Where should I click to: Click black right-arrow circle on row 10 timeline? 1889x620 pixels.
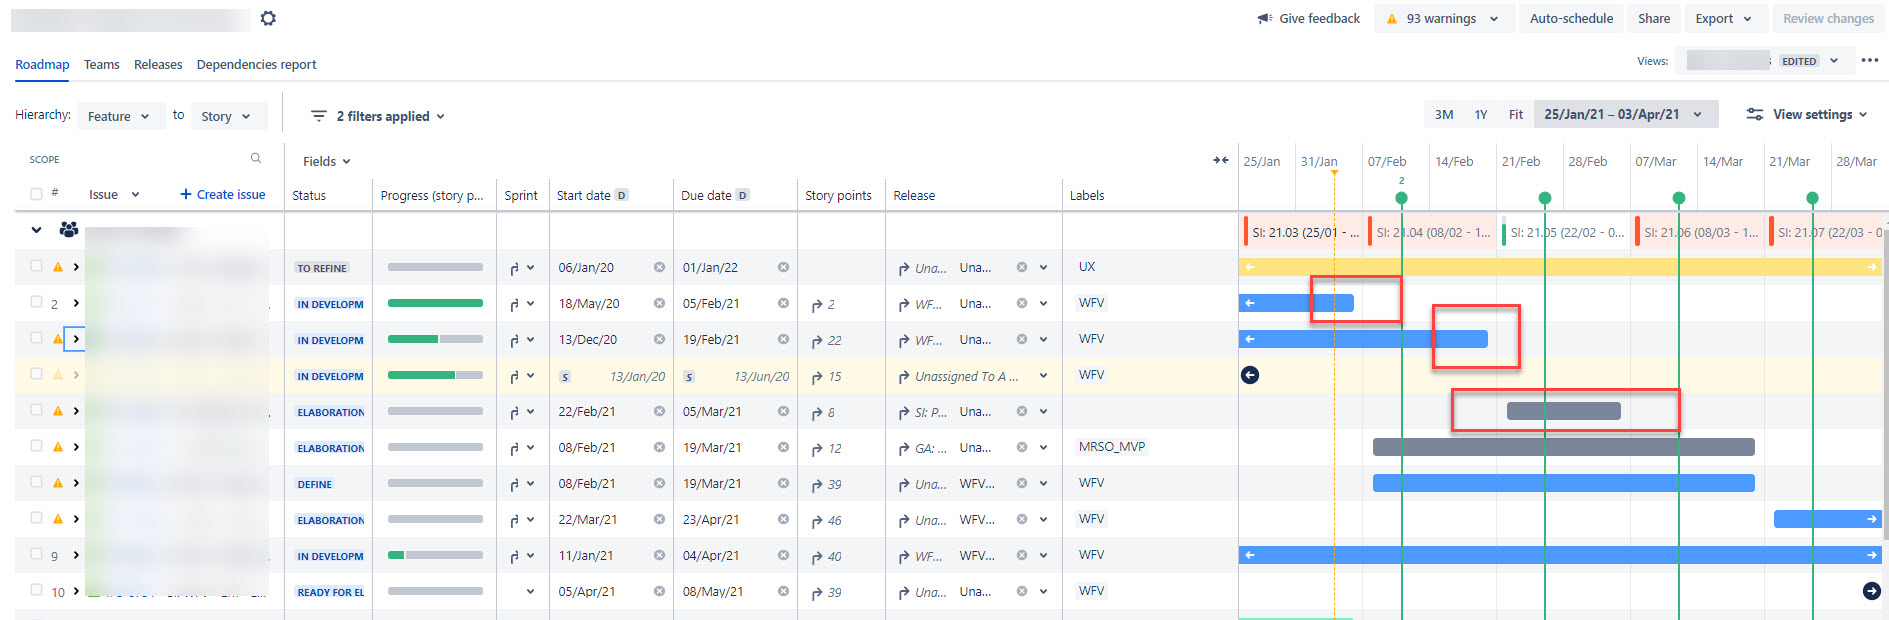click(x=1872, y=591)
